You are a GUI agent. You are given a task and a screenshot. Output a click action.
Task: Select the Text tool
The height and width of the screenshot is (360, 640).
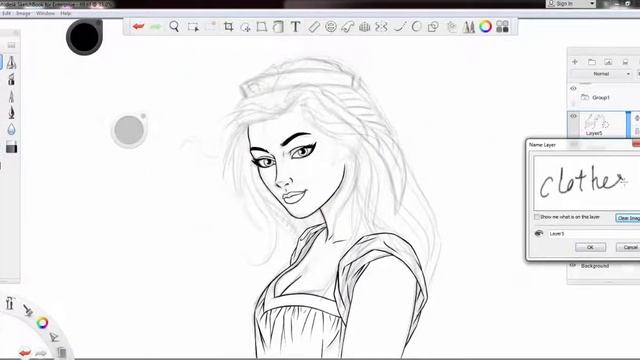pyautogui.click(x=295, y=27)
